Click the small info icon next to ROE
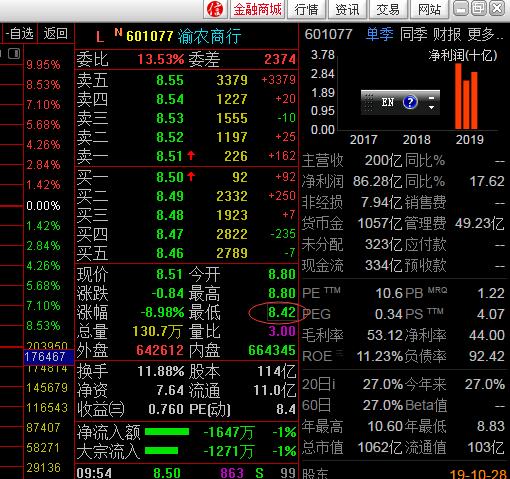This screenshot has height=479, width=510. (x=340, y=352)
